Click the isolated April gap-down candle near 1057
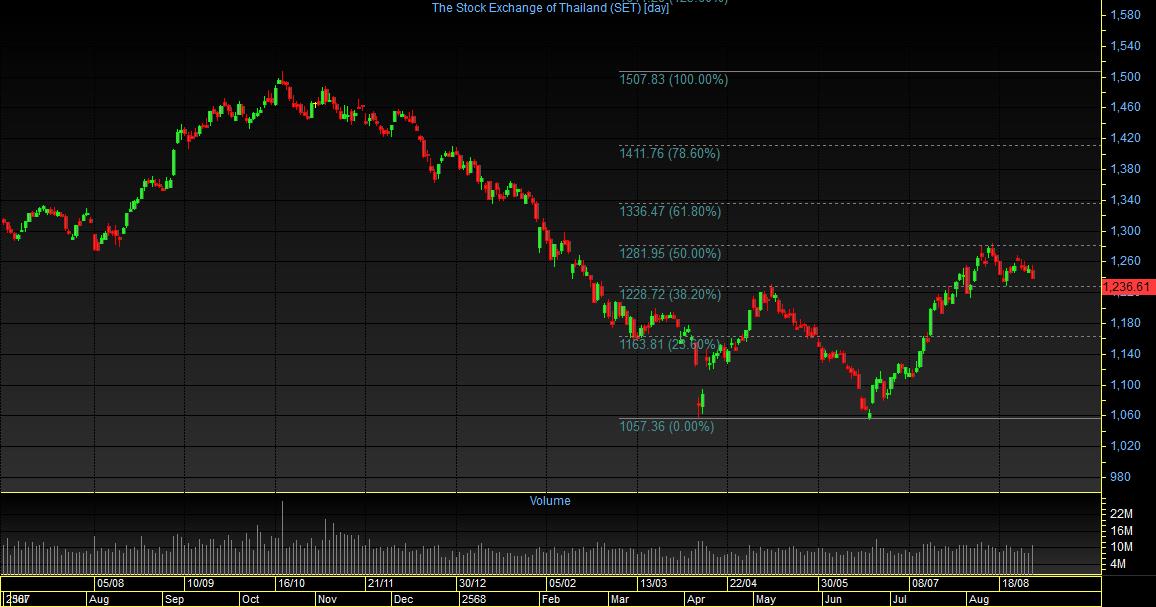Image resolution: width=1156 pixels, height=607 pixels. point(701,403)
